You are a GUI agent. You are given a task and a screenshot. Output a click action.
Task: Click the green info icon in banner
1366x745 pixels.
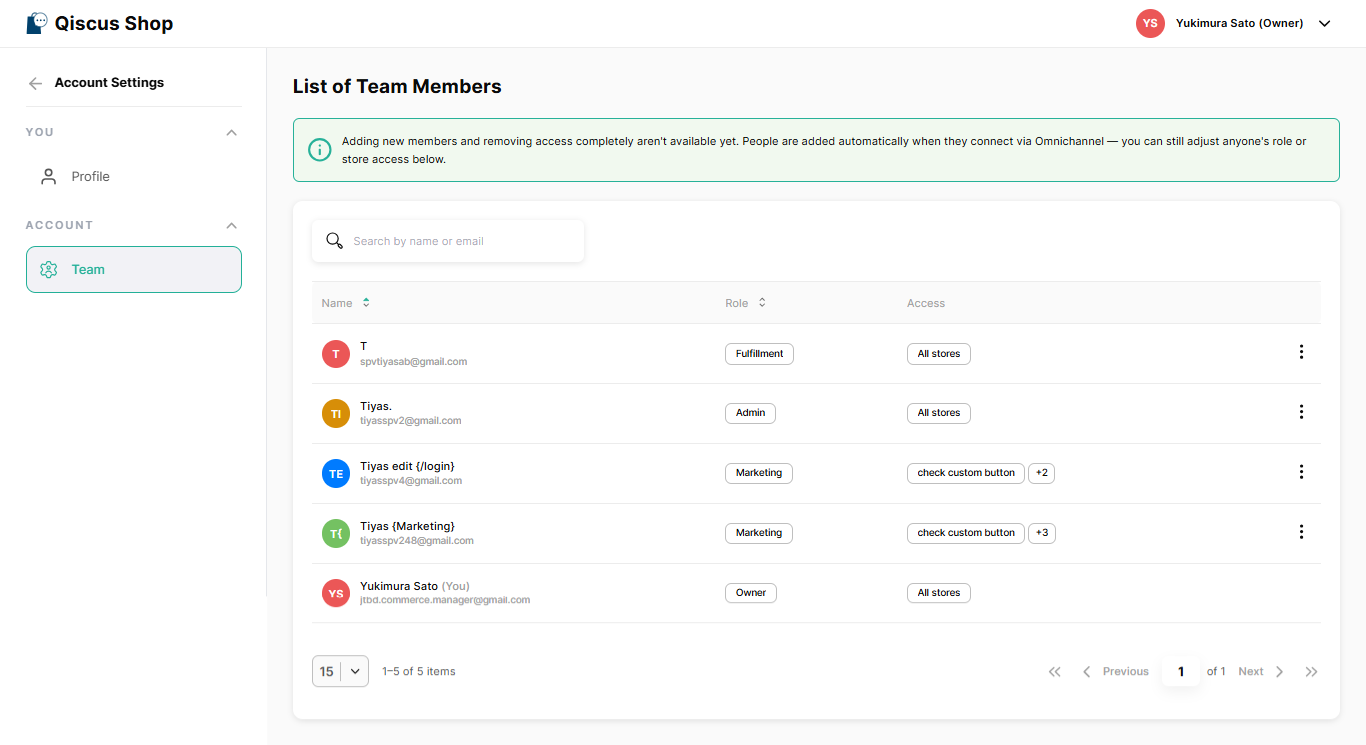pyautogui.click(x=319, y=150)
